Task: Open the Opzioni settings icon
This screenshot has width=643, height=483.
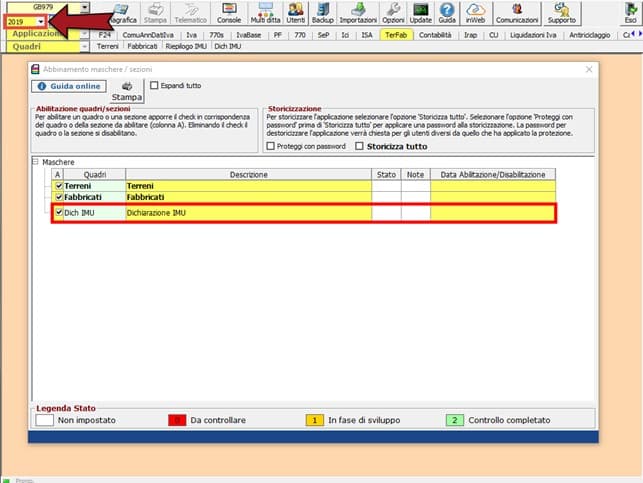Action: click(x=393, y=13)
